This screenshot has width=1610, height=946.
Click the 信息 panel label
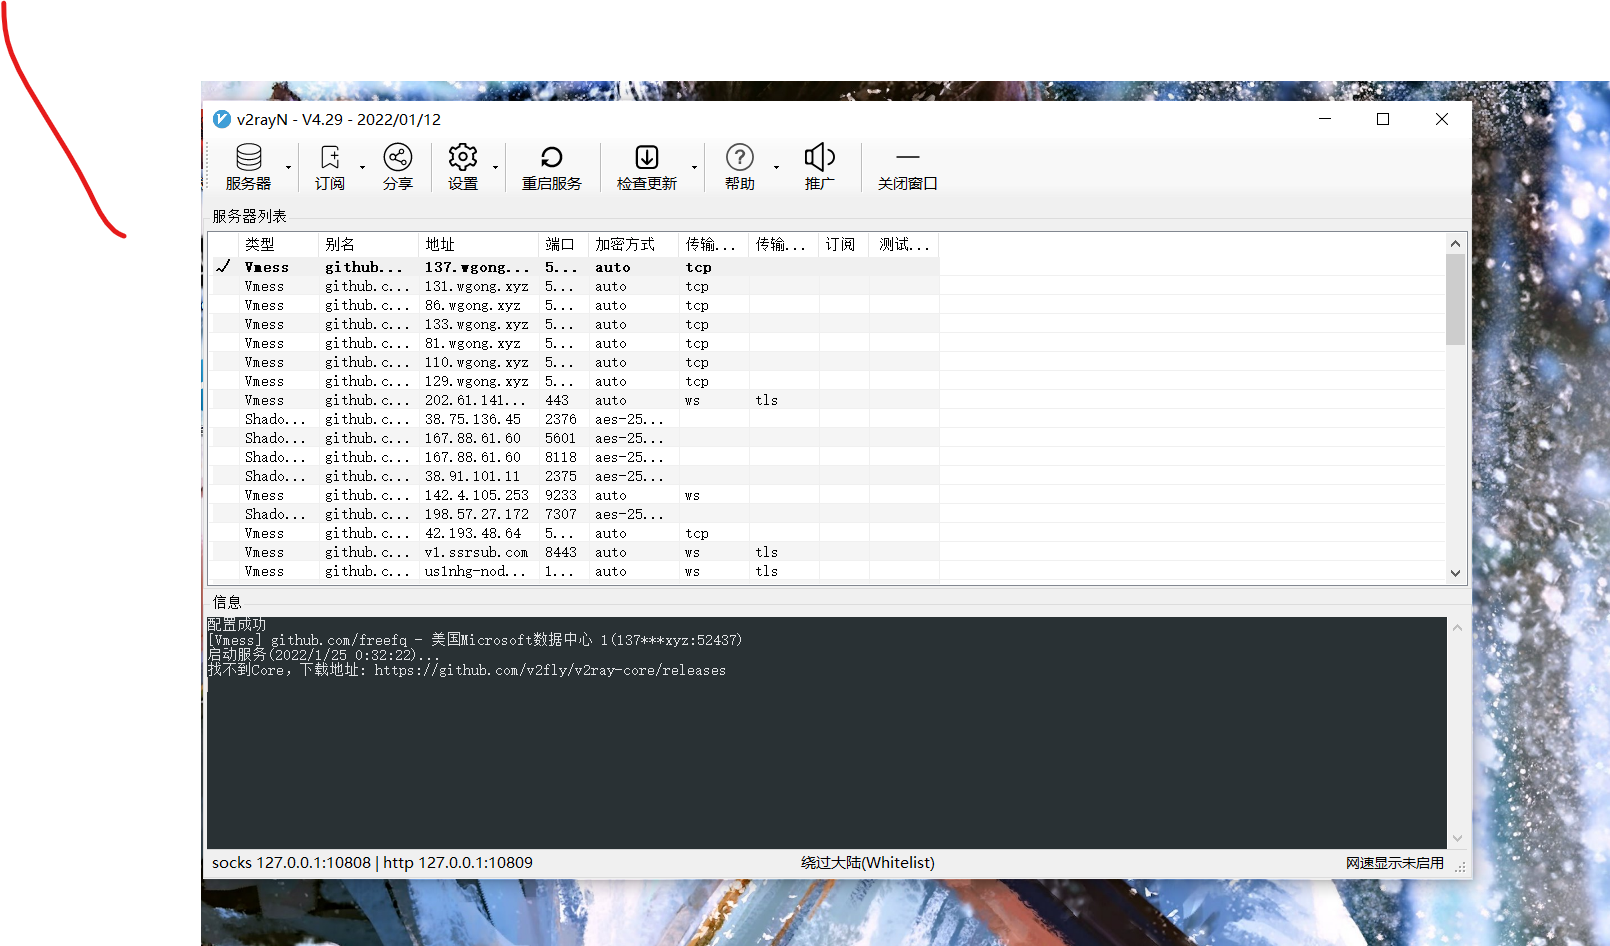pos(227,602)
